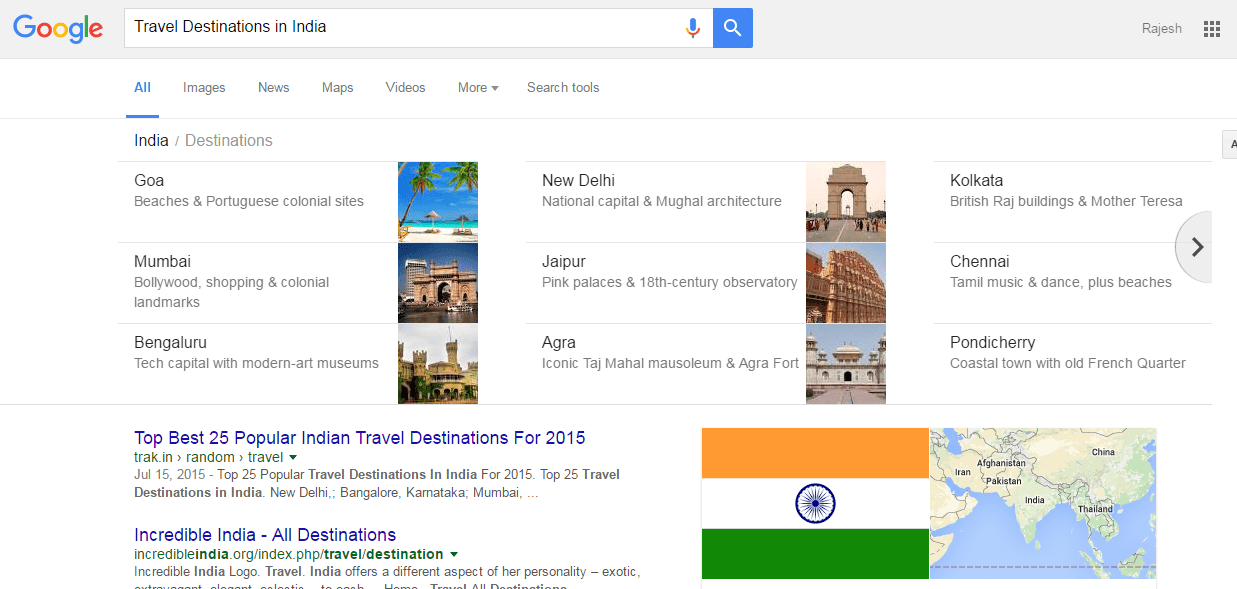Switch to the Maps tab

coord(338,88)
